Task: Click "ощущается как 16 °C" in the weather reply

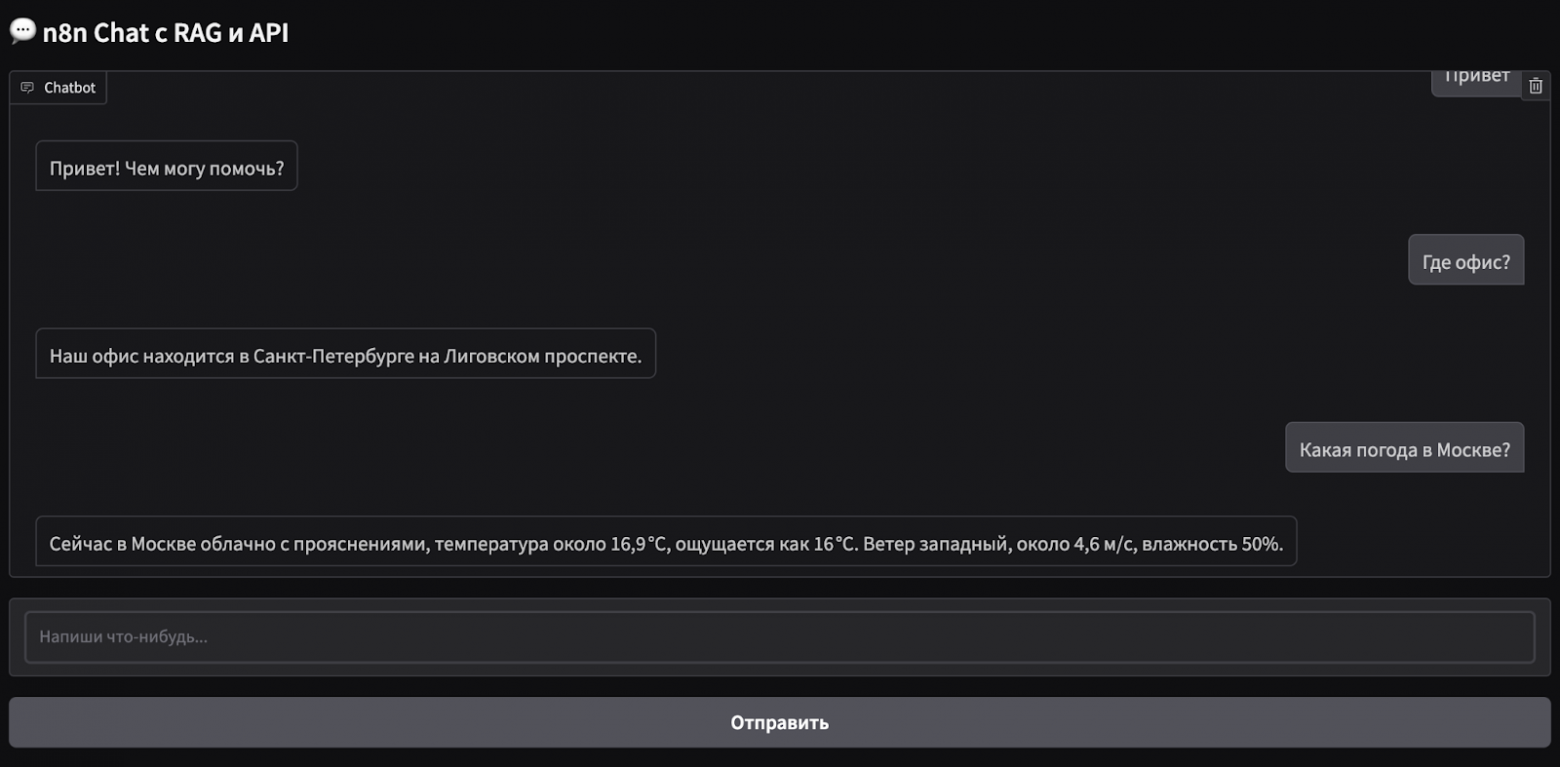Action: (765, 544)
